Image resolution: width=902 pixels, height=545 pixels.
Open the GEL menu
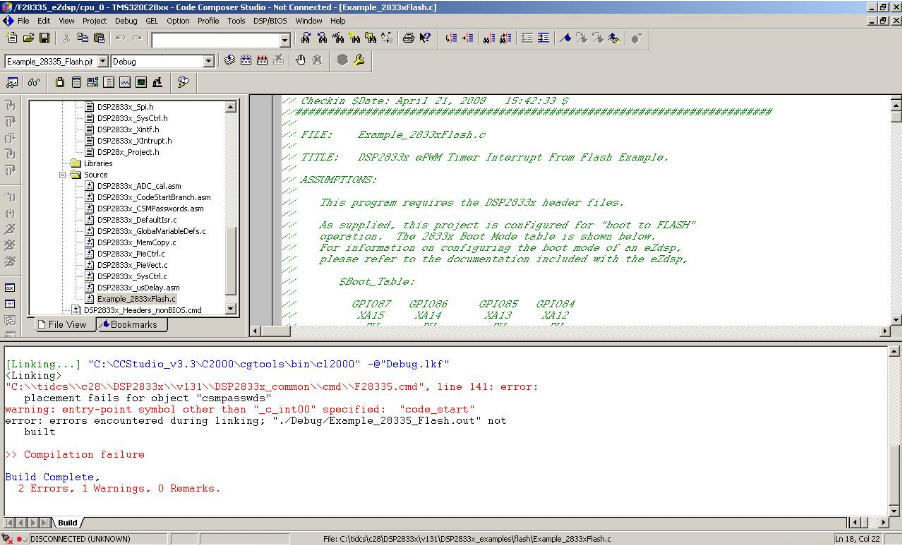click(x=151, y=21)
